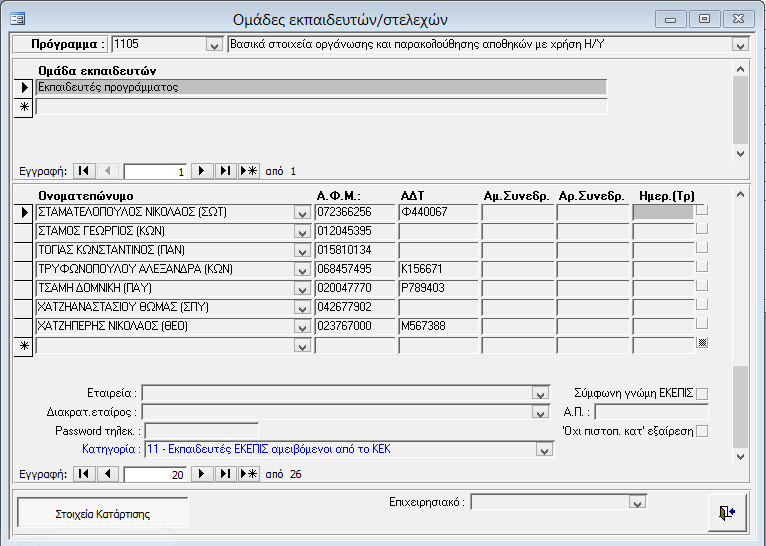Open name dropdown for ΣΤΑΜΟΣ ΓΕΩΡΓΙΟΣ row
The height and width of the screenshot is (546, 766).
coord(301,231)
